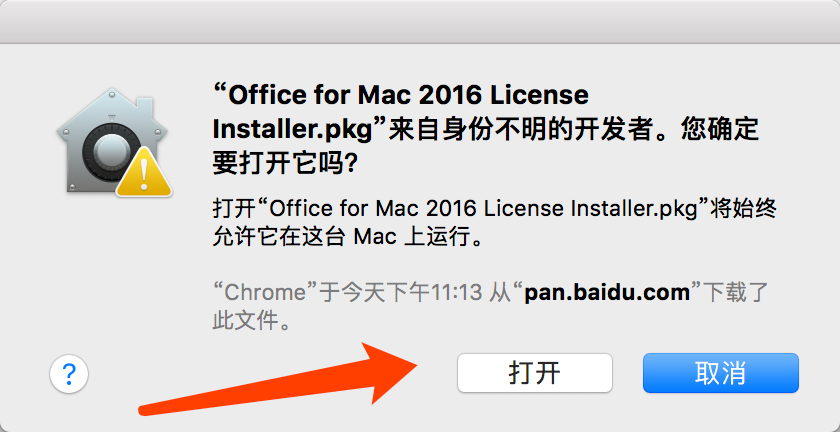The width and height of the screenshot is (840, 432).
Task: Click the dialog's gray title bar
Action: coord(420,21)
